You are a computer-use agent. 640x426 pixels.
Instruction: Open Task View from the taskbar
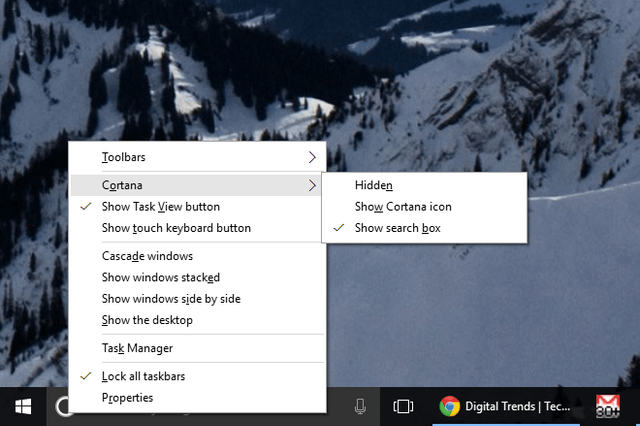[403, 406]
